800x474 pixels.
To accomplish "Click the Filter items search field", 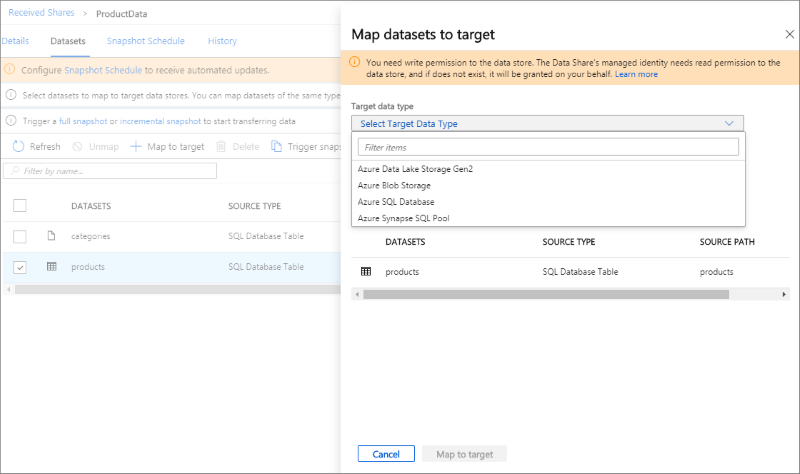I will 548,147.
